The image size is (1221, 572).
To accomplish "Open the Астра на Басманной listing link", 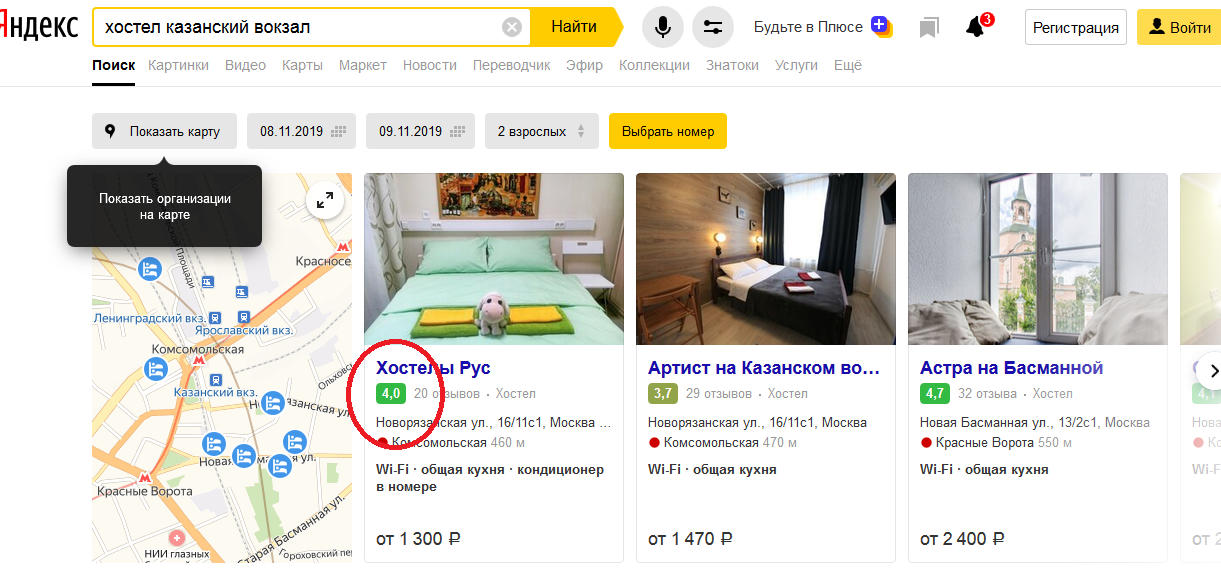I will [x=1011, y=368].
